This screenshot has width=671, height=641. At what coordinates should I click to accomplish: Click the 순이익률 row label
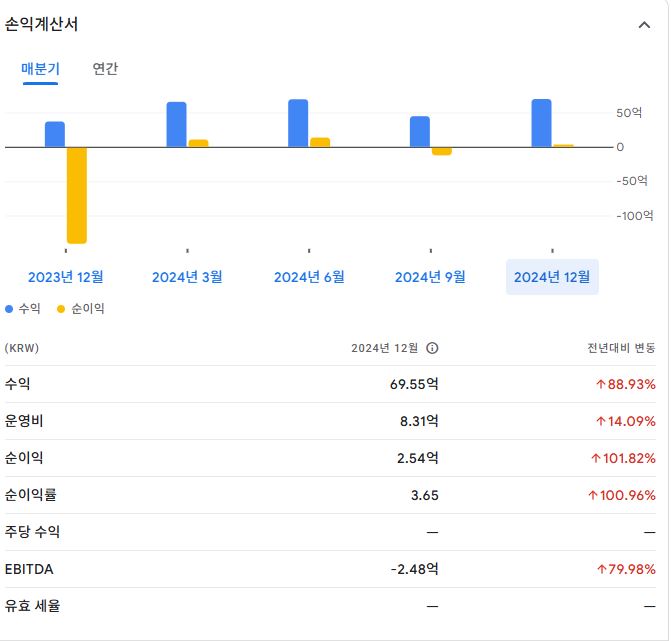[30, 495]
